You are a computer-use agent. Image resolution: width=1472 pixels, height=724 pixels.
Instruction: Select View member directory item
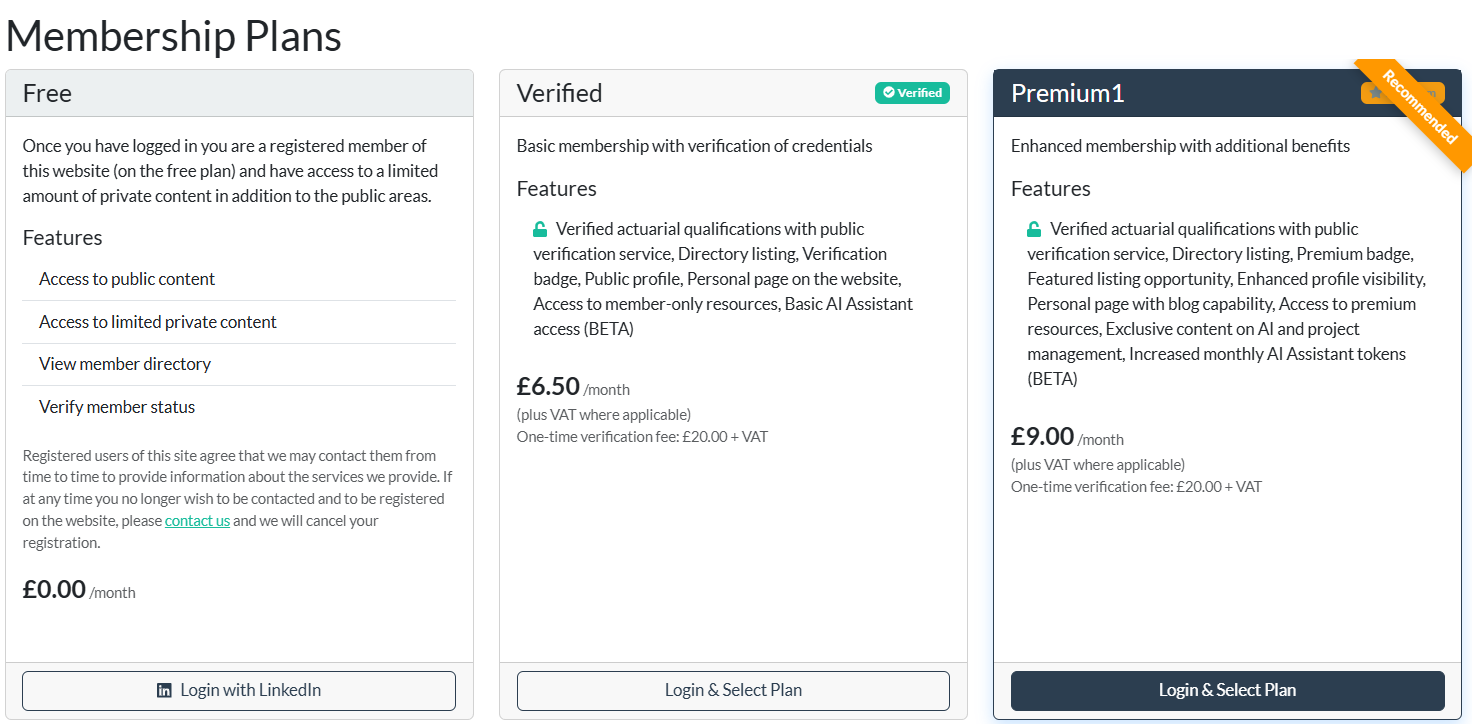pyautogui.click(x=239, y=364)
